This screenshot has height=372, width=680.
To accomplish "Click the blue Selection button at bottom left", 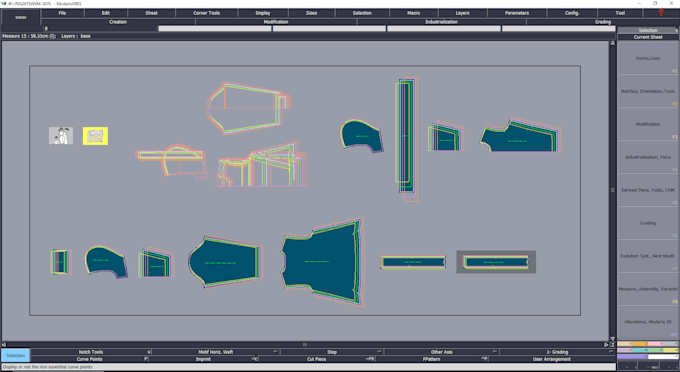I will pos(16,355).
